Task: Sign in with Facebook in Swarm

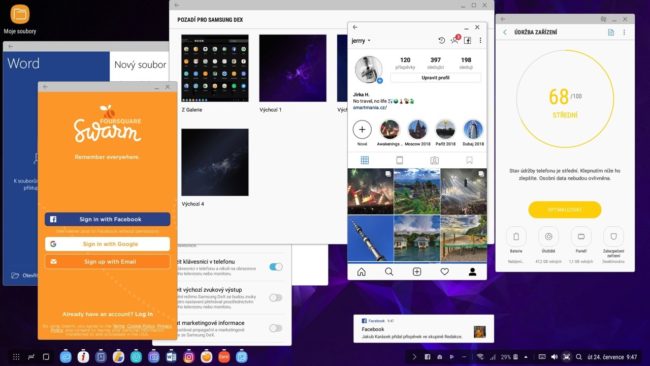Action: tap(107, 219)
